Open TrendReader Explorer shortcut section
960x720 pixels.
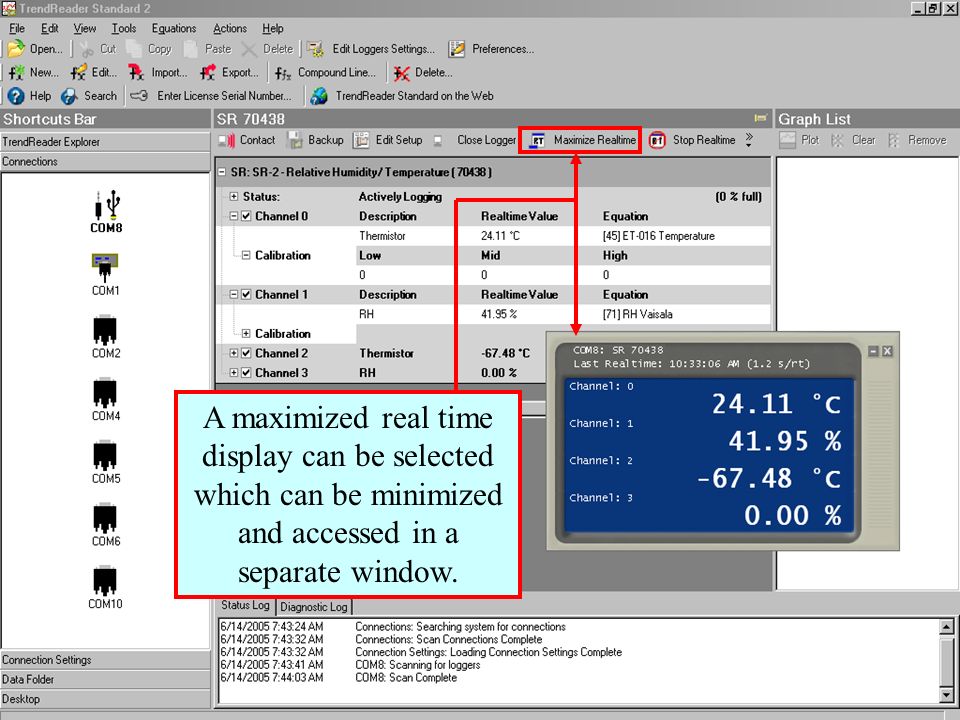(x=105, y=142)
